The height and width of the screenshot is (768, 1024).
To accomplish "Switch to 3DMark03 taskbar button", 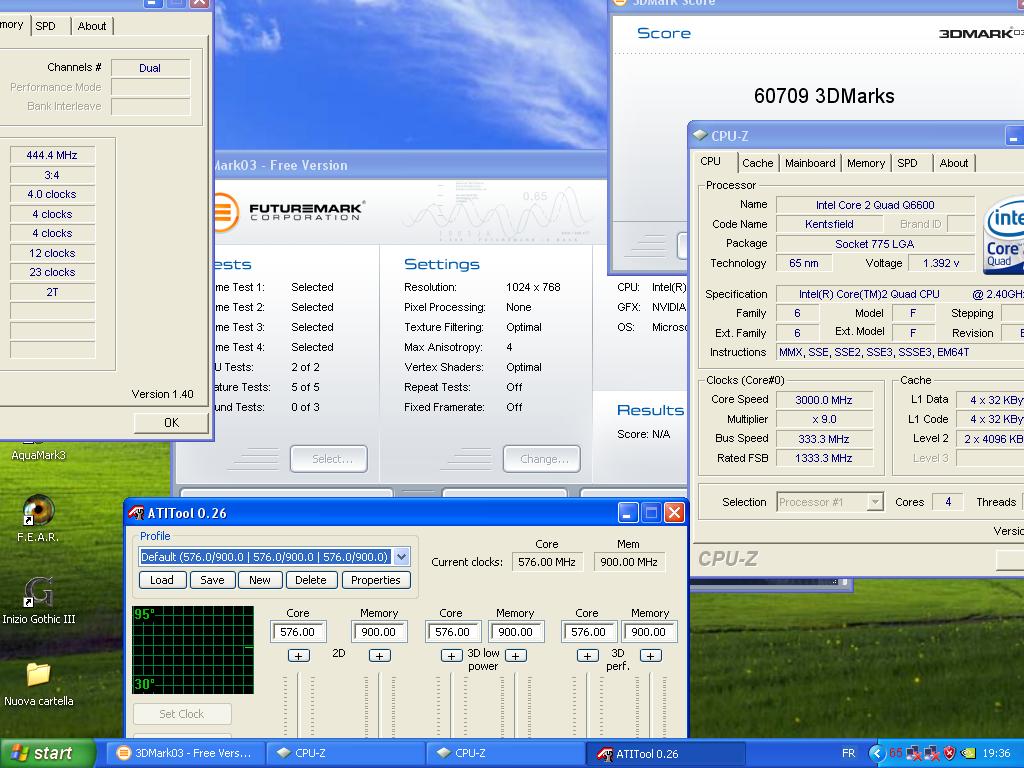I will click(185, 754).
